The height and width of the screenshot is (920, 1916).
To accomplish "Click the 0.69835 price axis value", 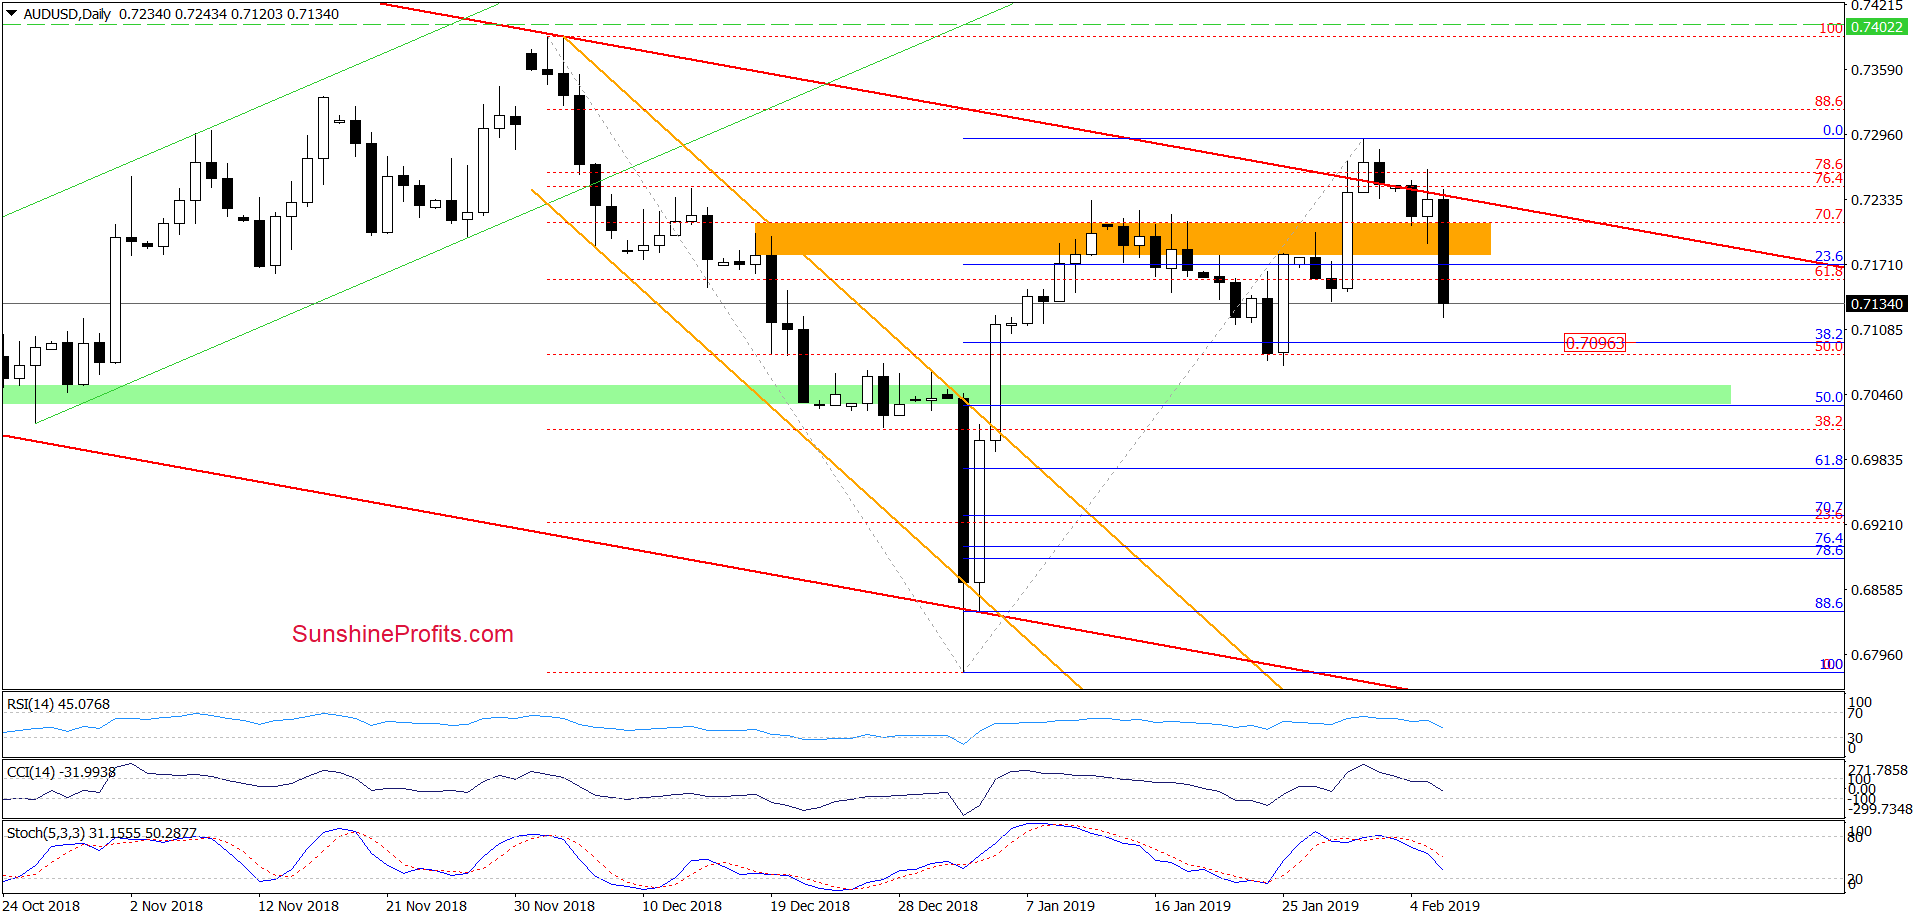I will point(1877,460).
